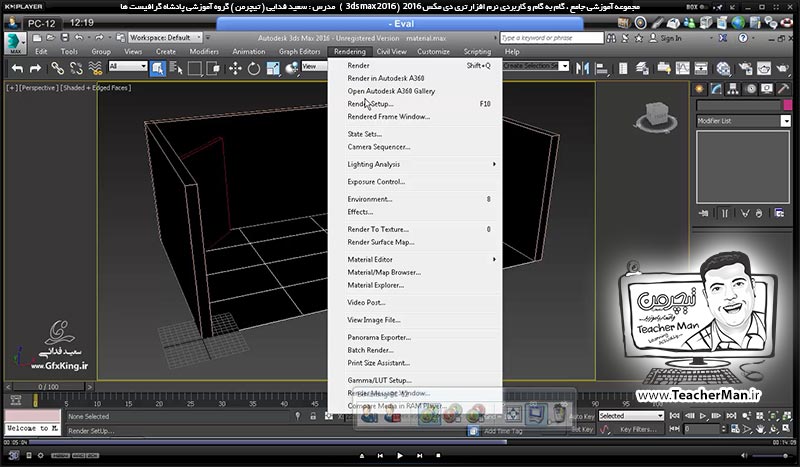
Task: Open the selection filter All dropdown
Action: (x=128, y=66)
